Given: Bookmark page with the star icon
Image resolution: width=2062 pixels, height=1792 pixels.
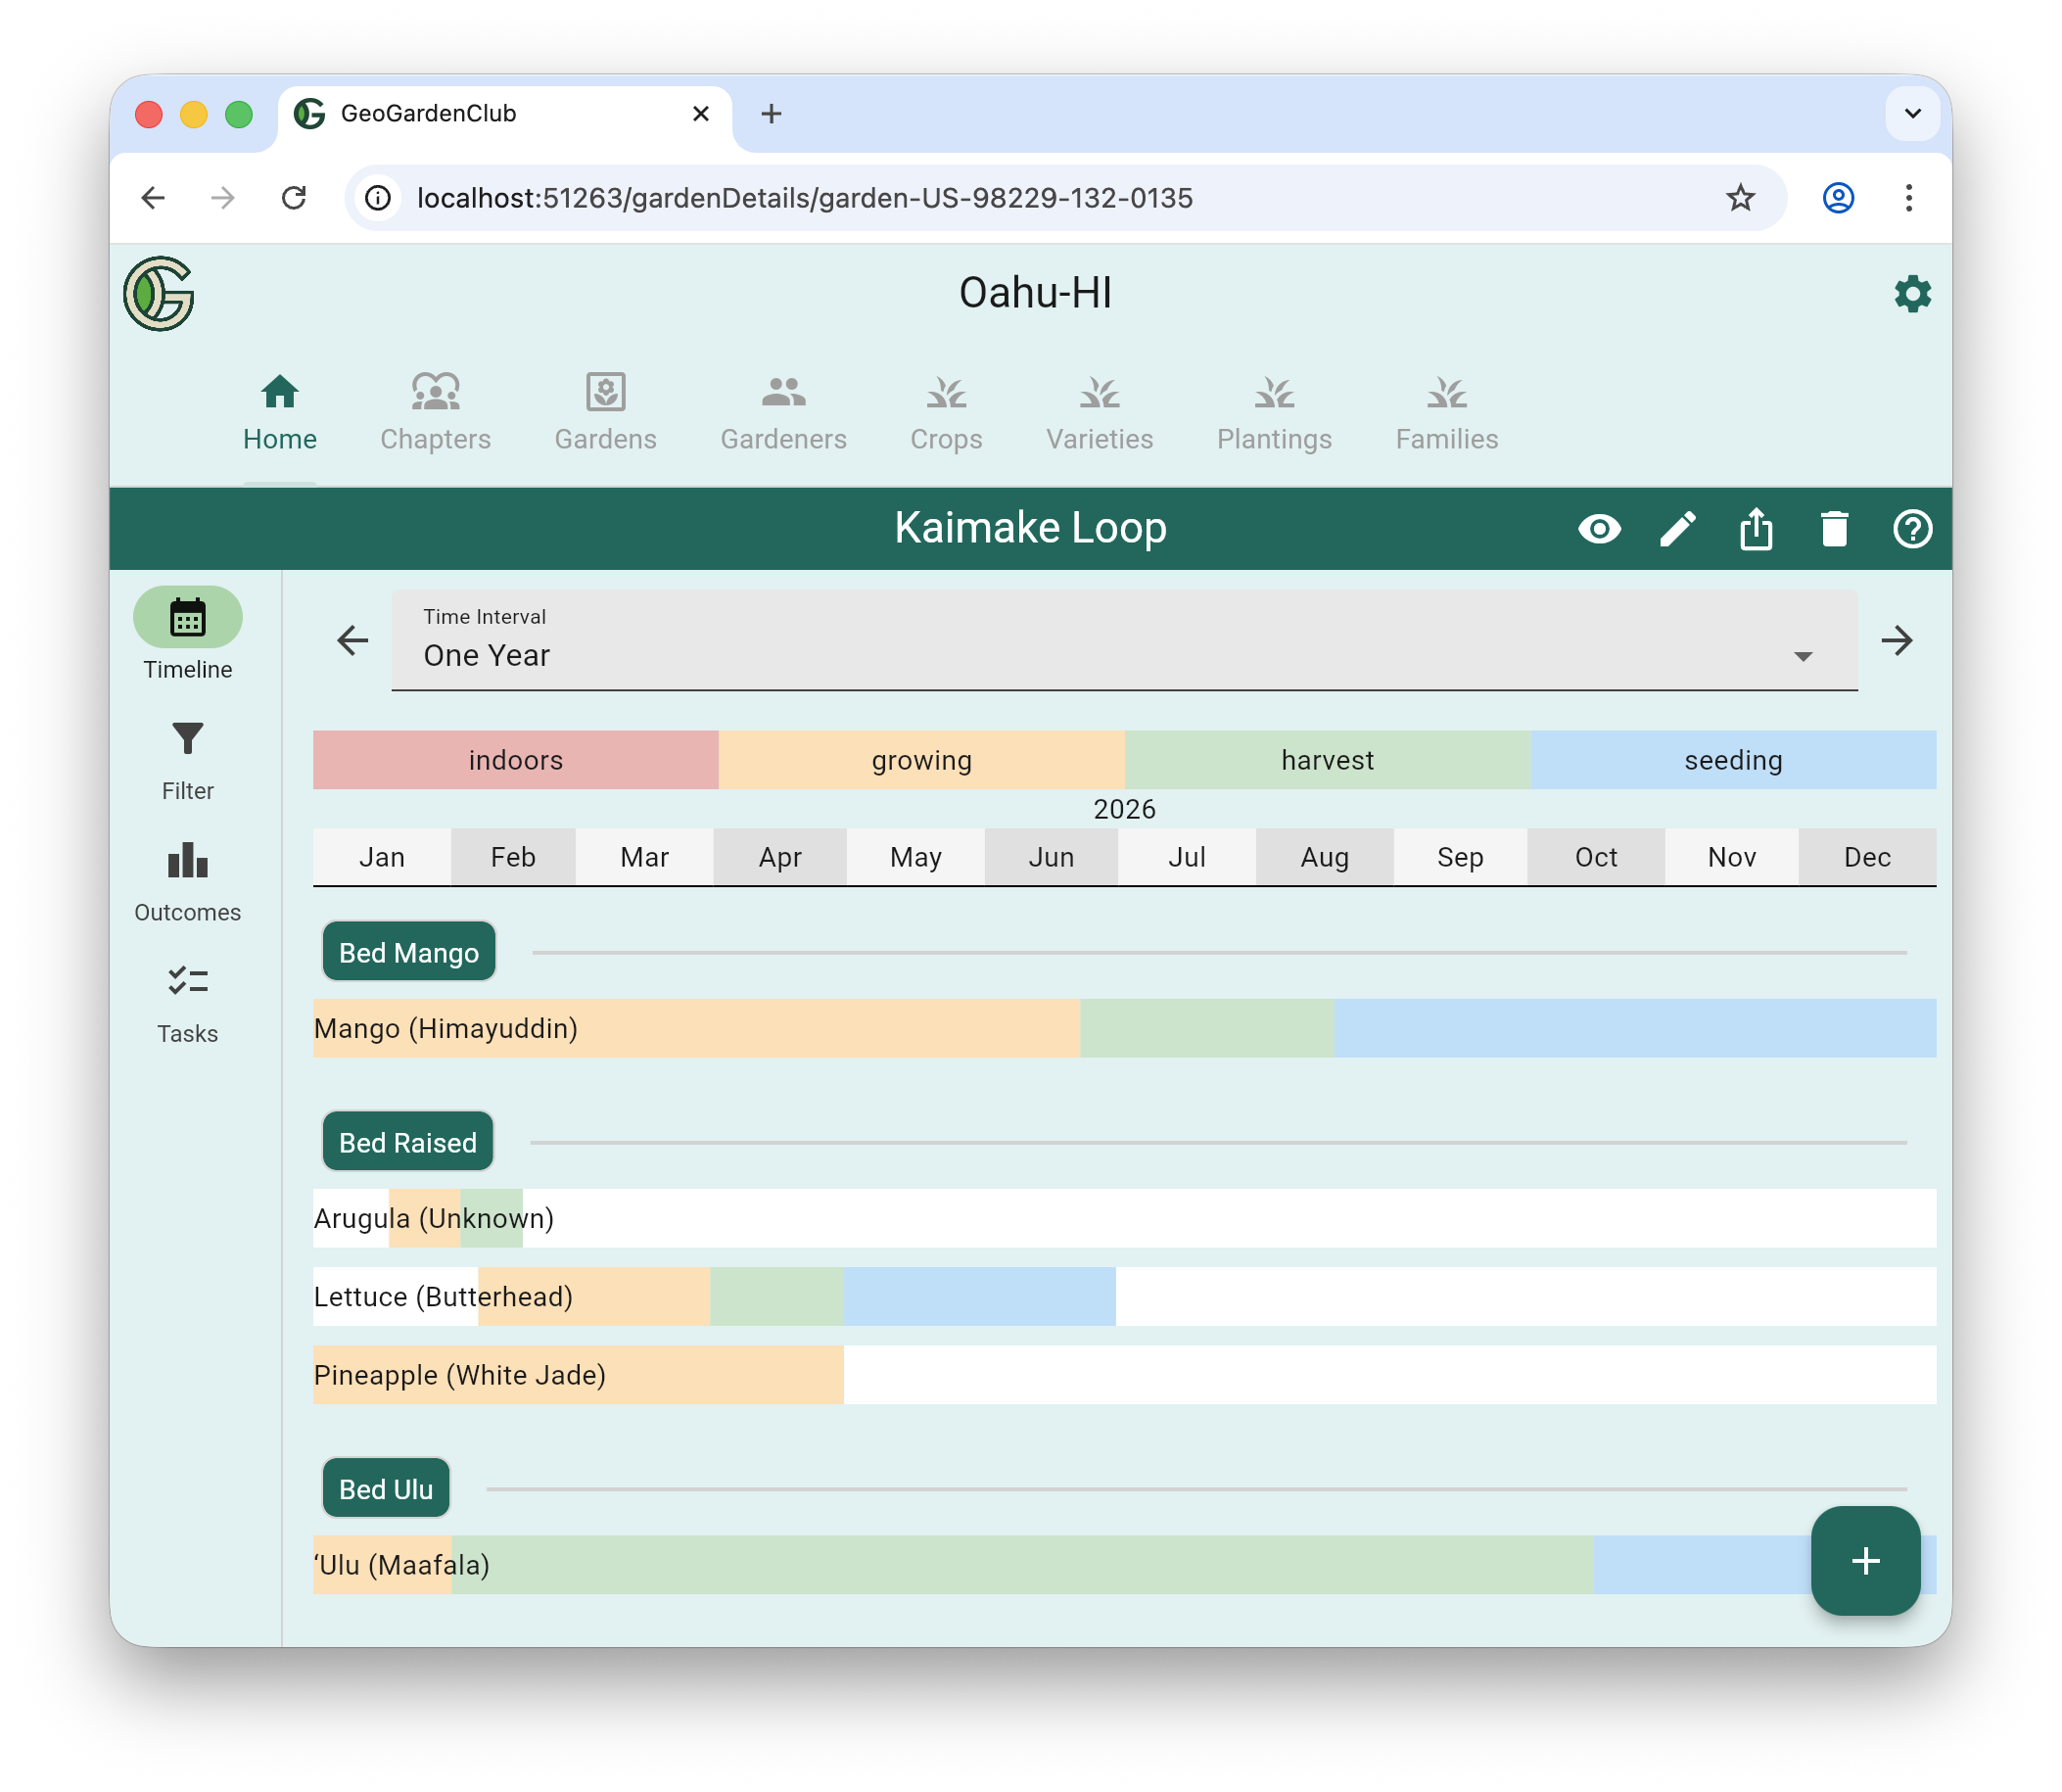Looking at the screenshot, I should [1740, 198].
